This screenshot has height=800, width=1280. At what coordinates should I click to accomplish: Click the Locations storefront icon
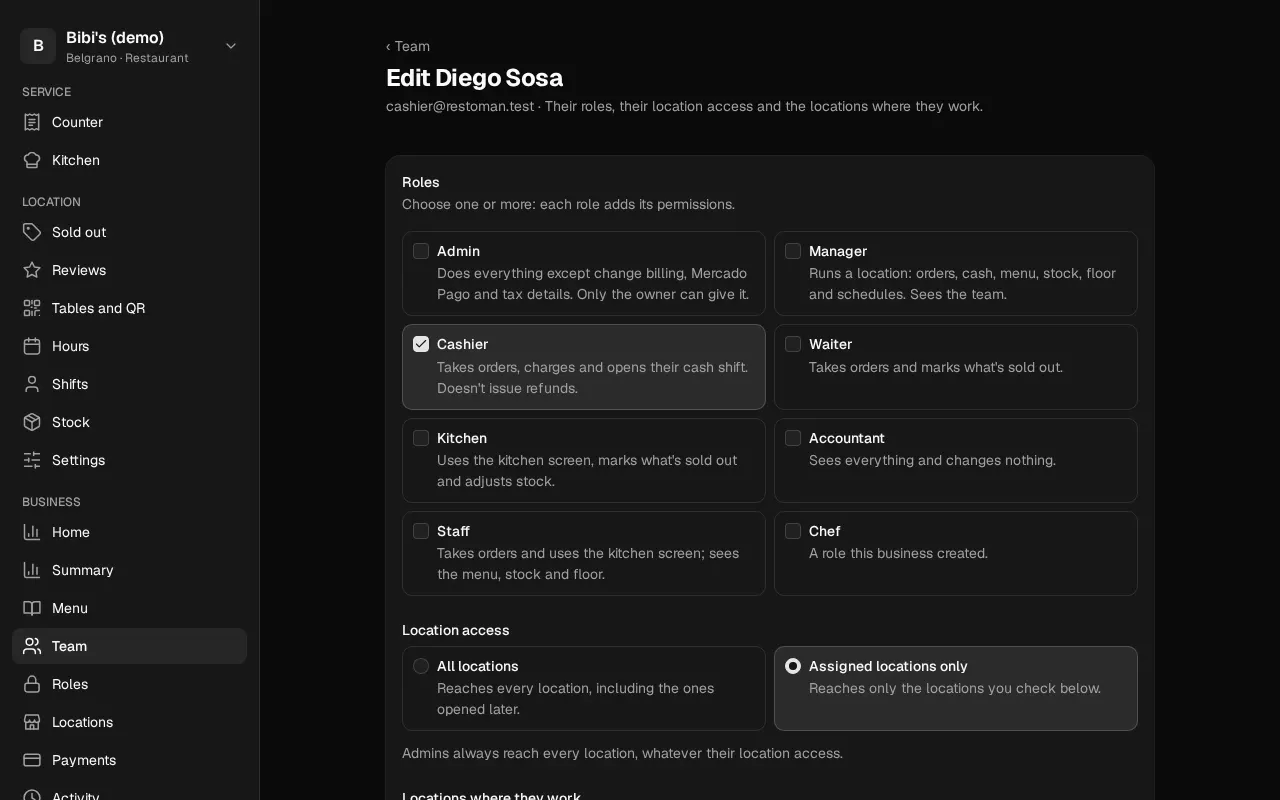(32, 722)
